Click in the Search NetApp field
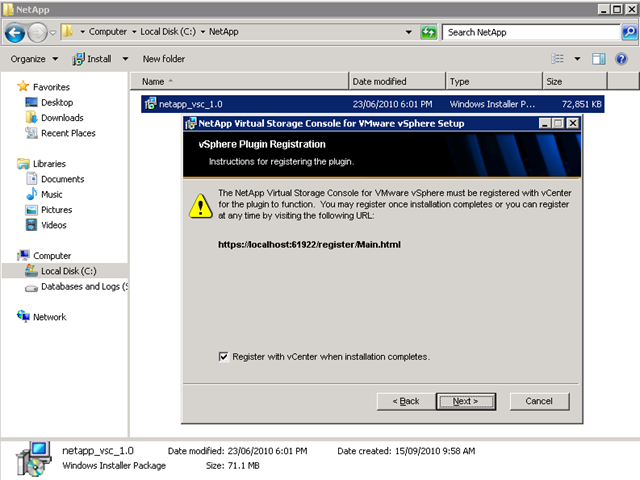The width and height of the screenshot is (640, 480). click(x=531, y=32)
